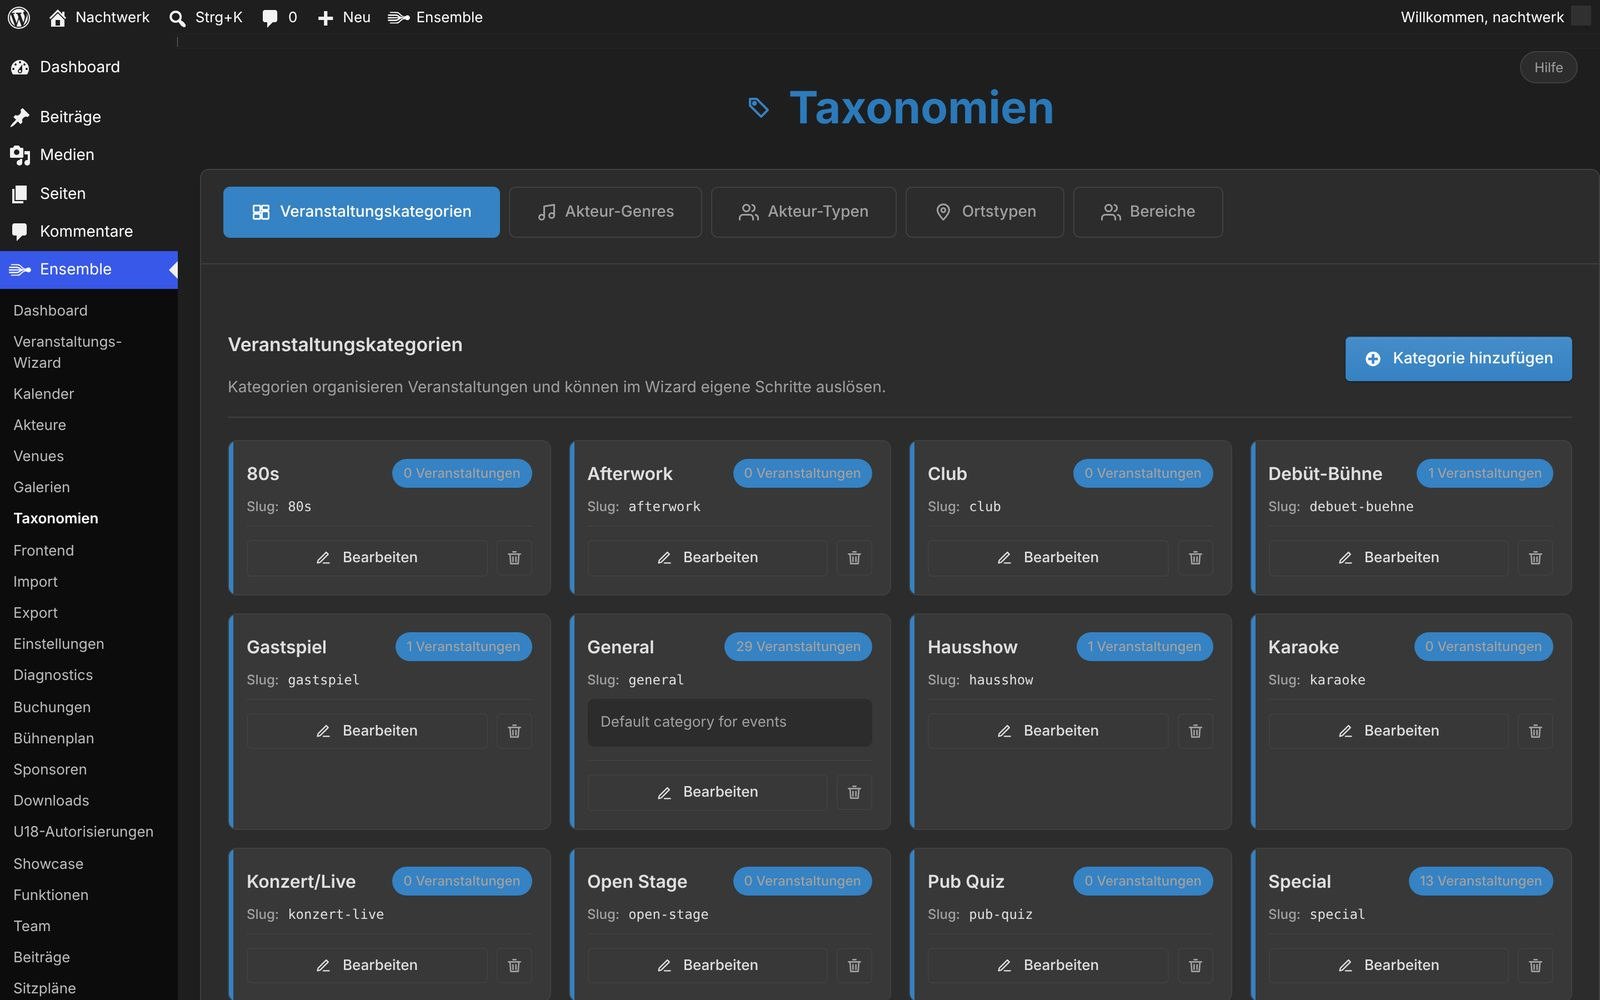Select Veranstaltungskategorien tab
1600x1000 pixels.
(361, 212)
